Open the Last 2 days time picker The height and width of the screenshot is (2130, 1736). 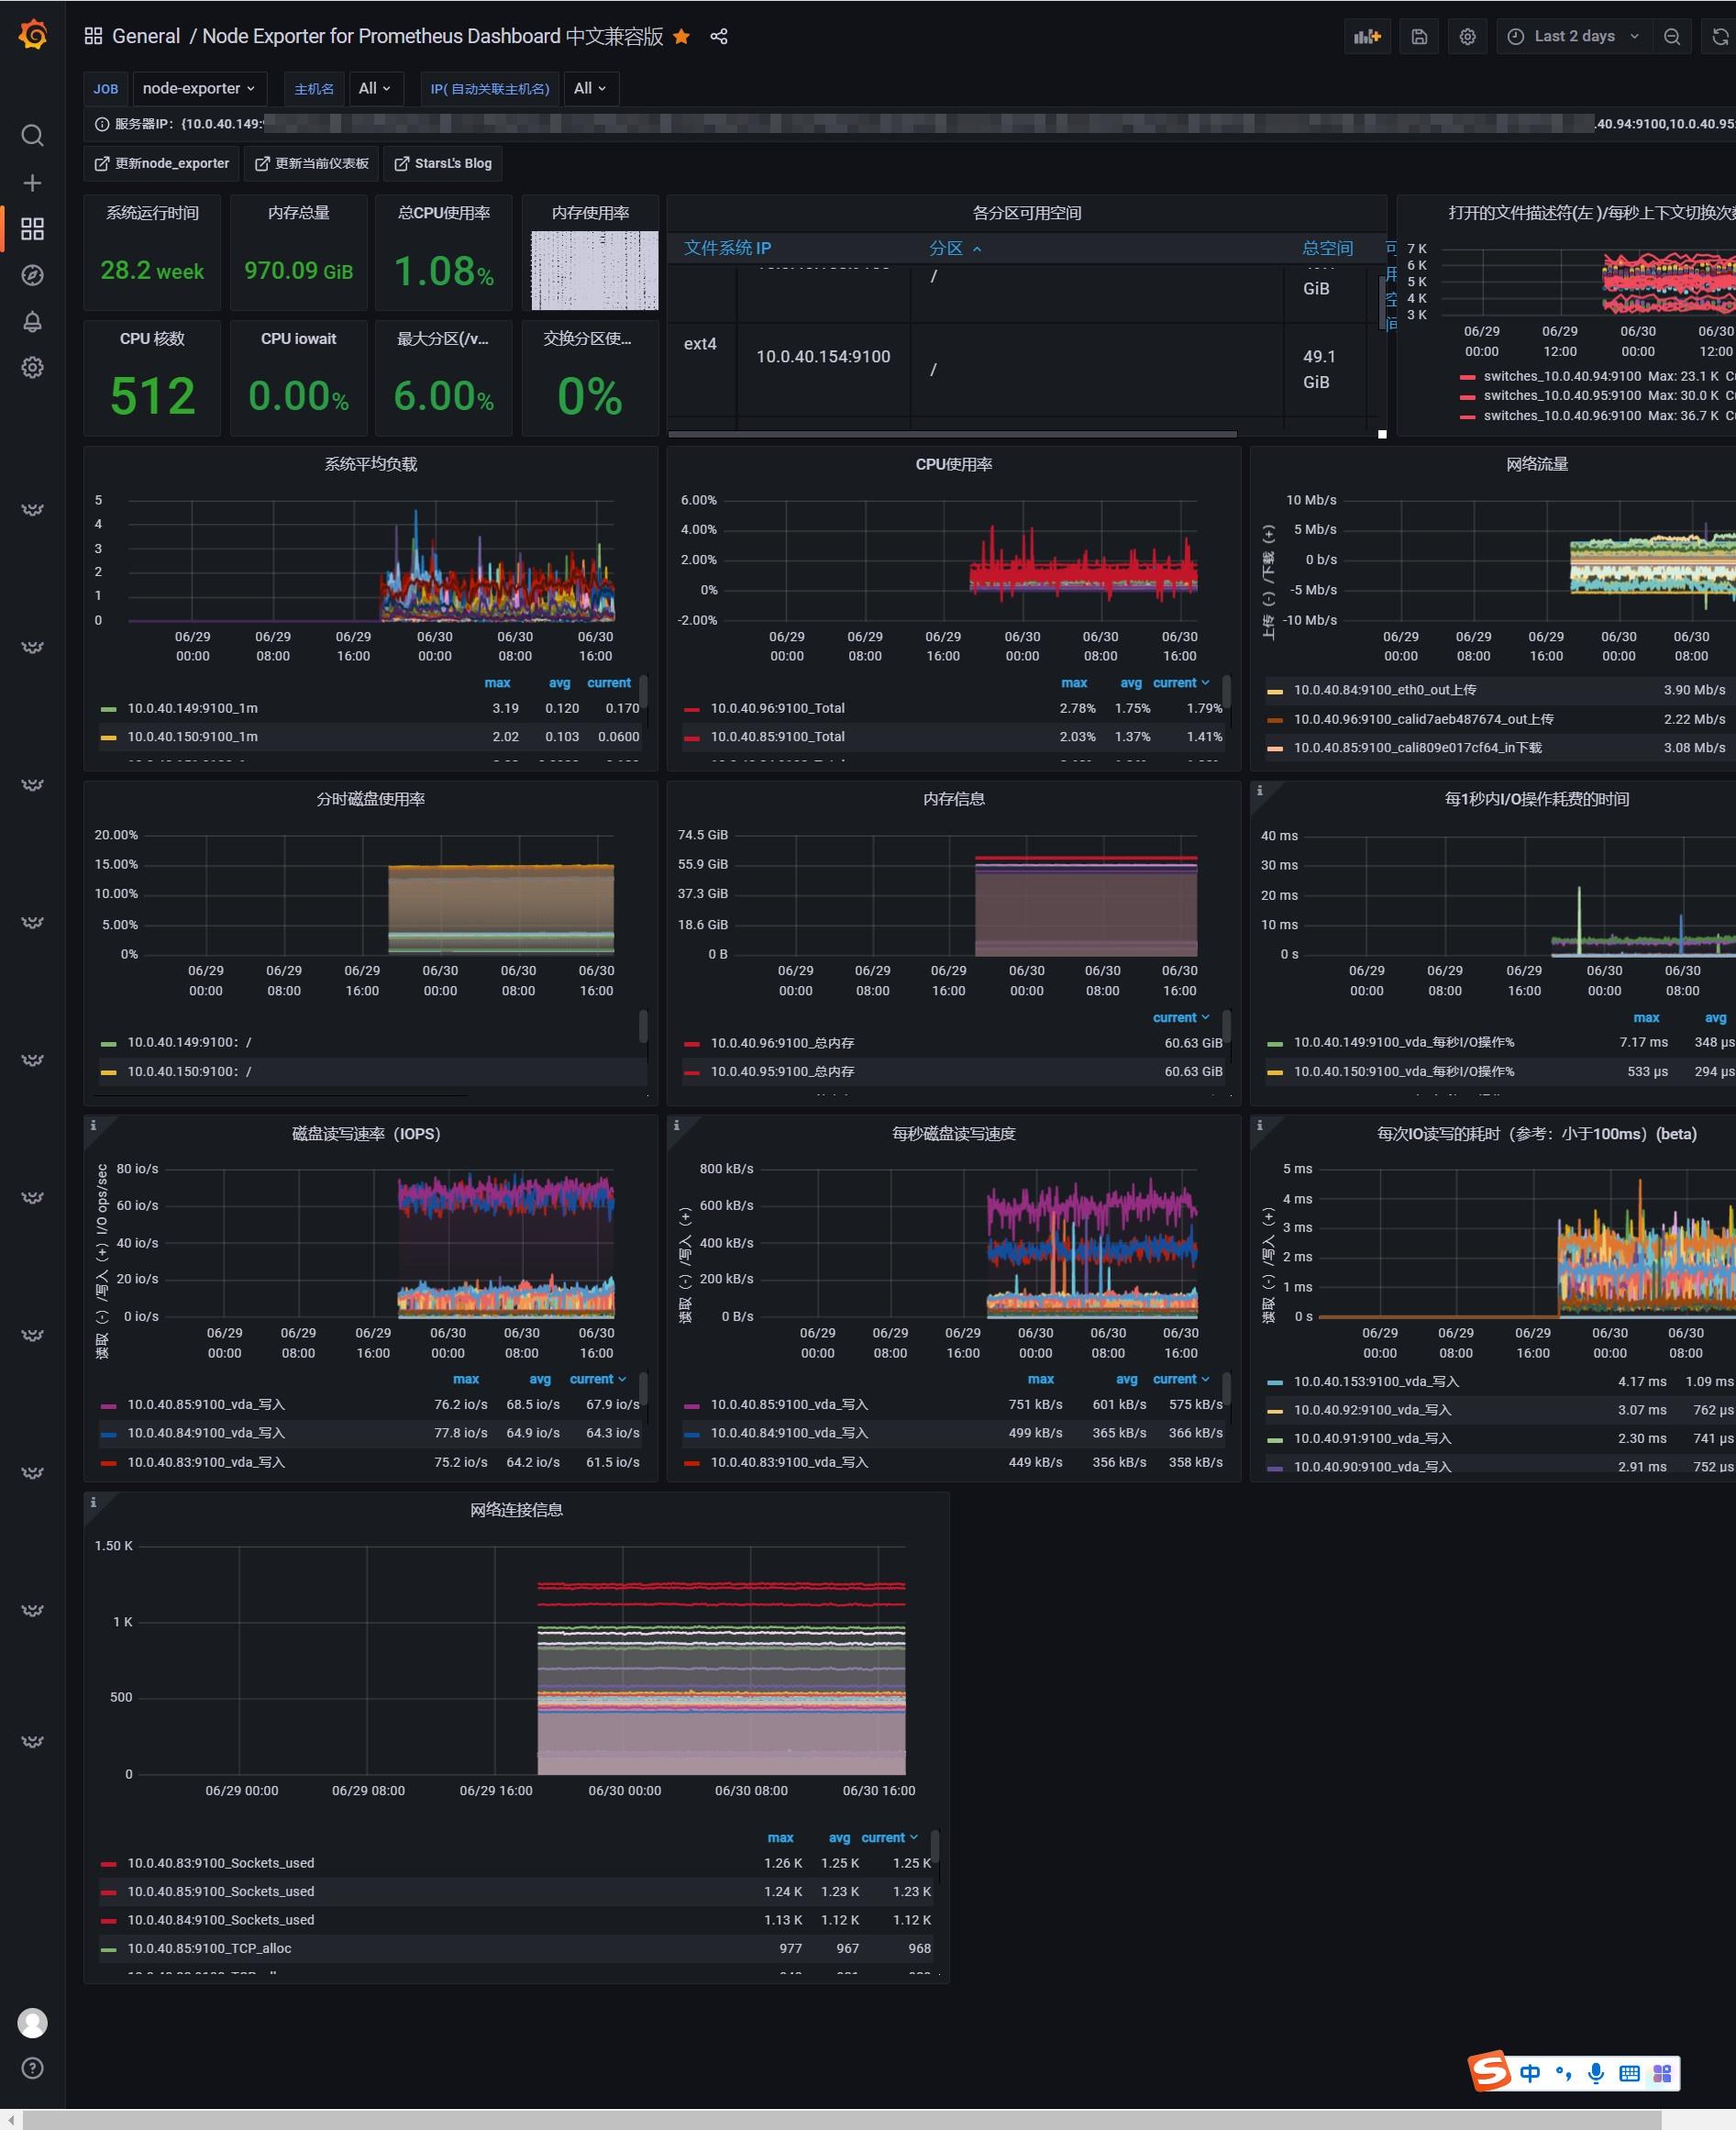click(x=1575, y=37)
